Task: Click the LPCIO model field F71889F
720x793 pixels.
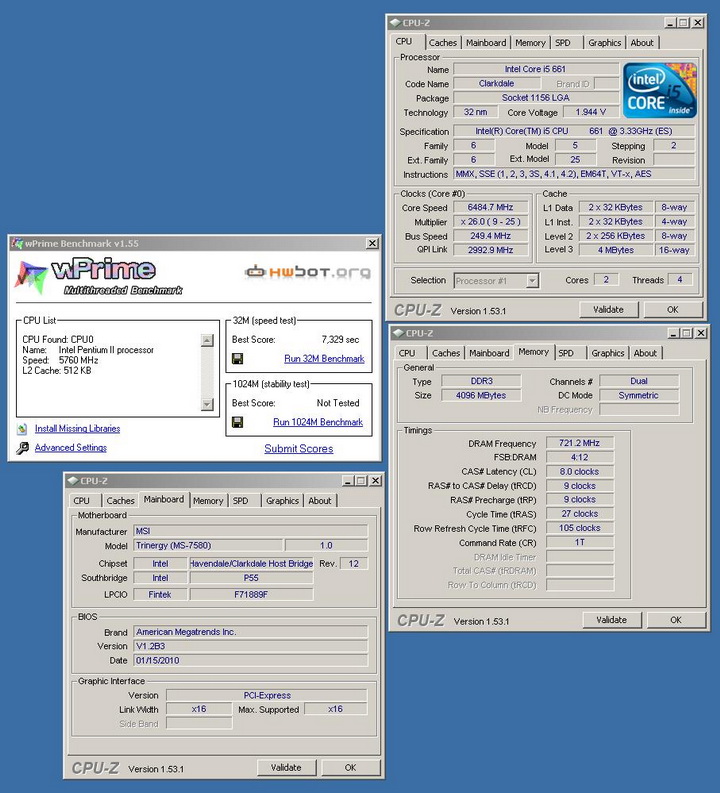Action: click(251, 594)
